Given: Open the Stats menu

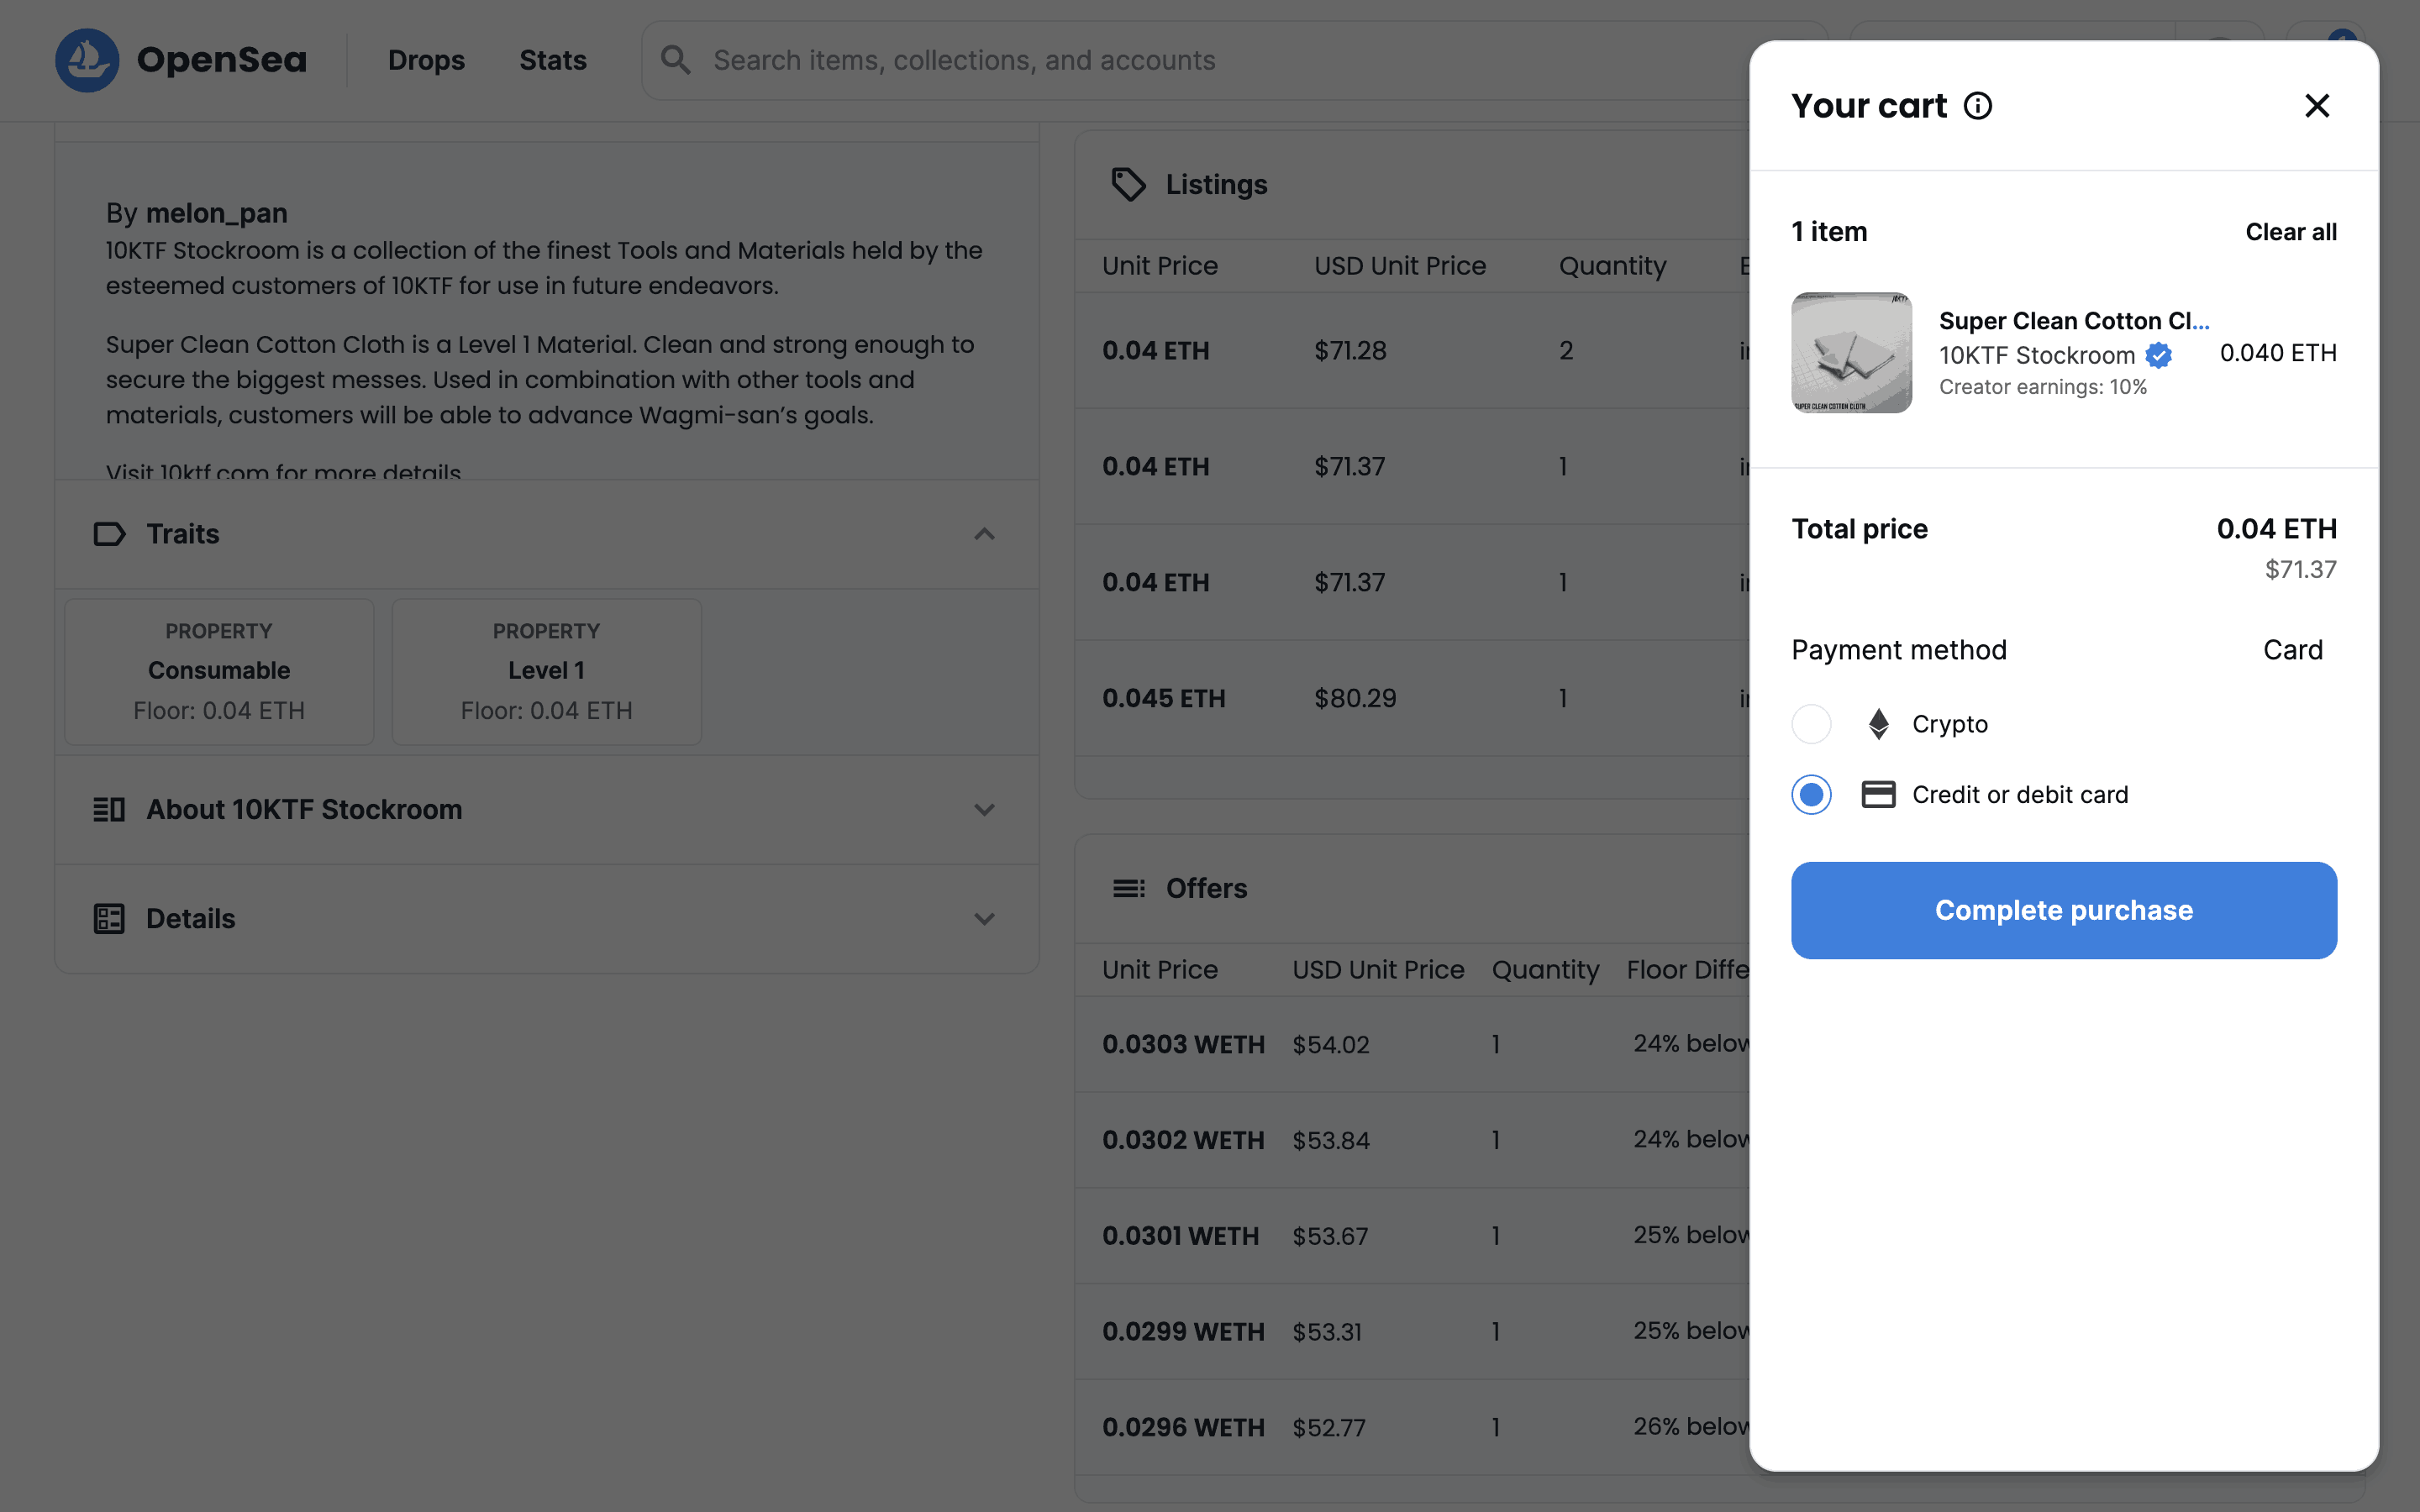Looking at the screenshot, I should tap(552, 60).
